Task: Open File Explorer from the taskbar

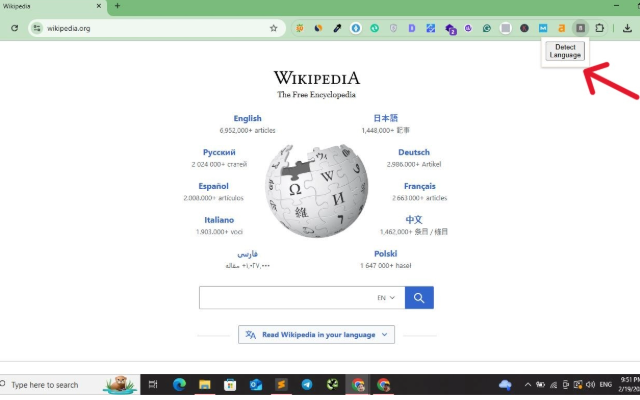Action: (204, 384)
